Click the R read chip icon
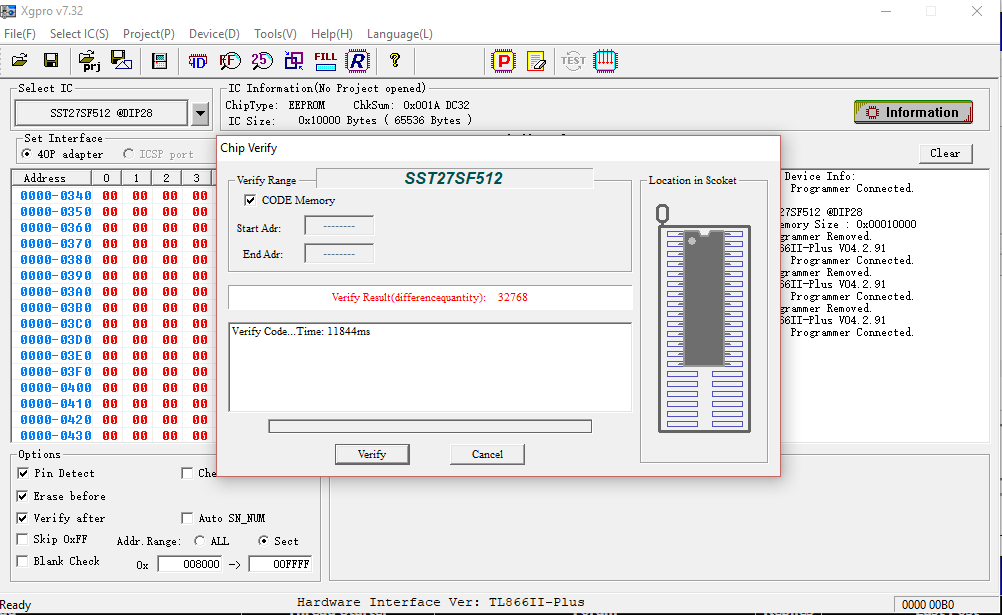This screenshot has height=615, width=1002. tap(357, 61)
